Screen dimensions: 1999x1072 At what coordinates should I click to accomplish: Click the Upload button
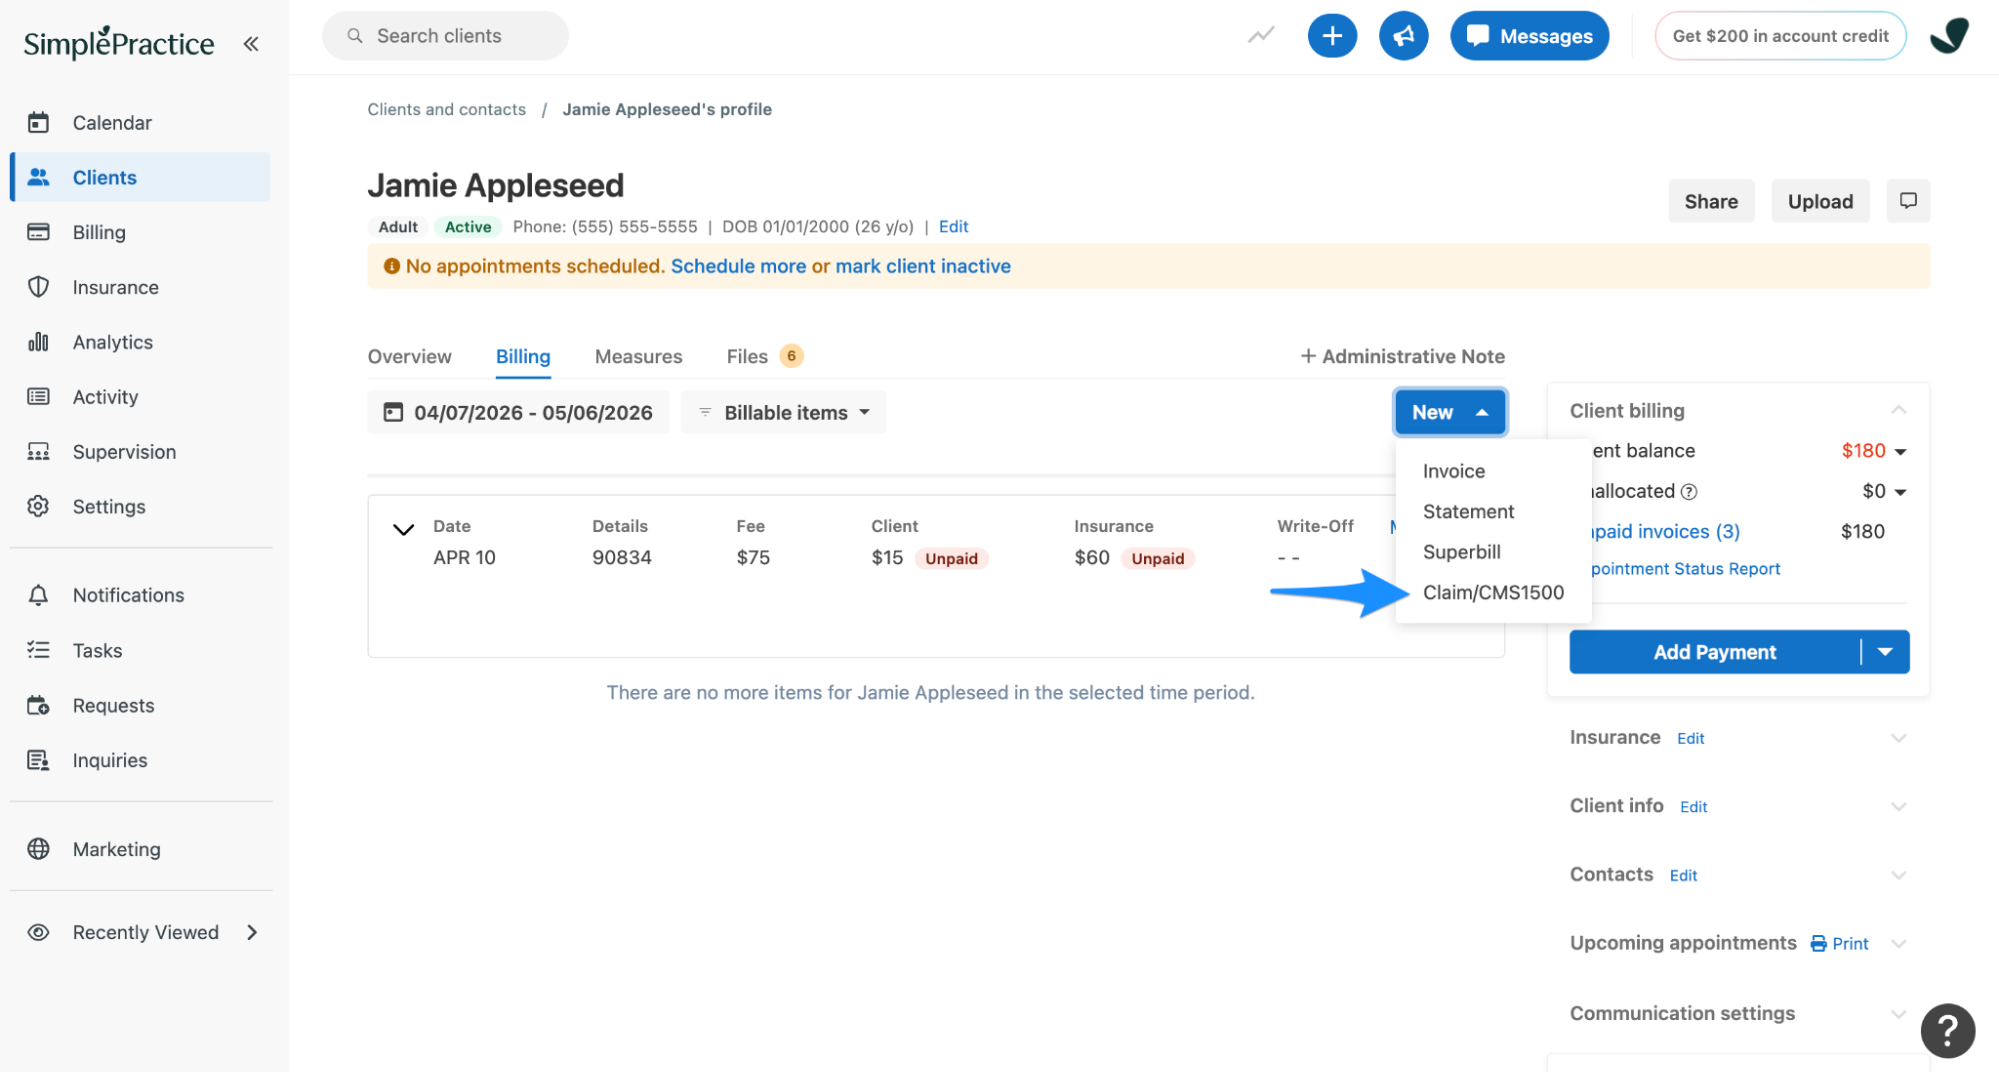coord(1820,201)
